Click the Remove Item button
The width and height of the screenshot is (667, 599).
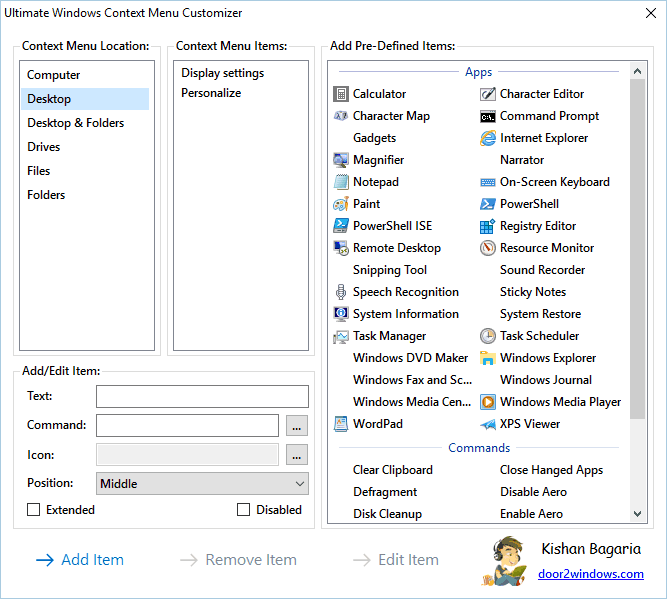coord(238,560)
